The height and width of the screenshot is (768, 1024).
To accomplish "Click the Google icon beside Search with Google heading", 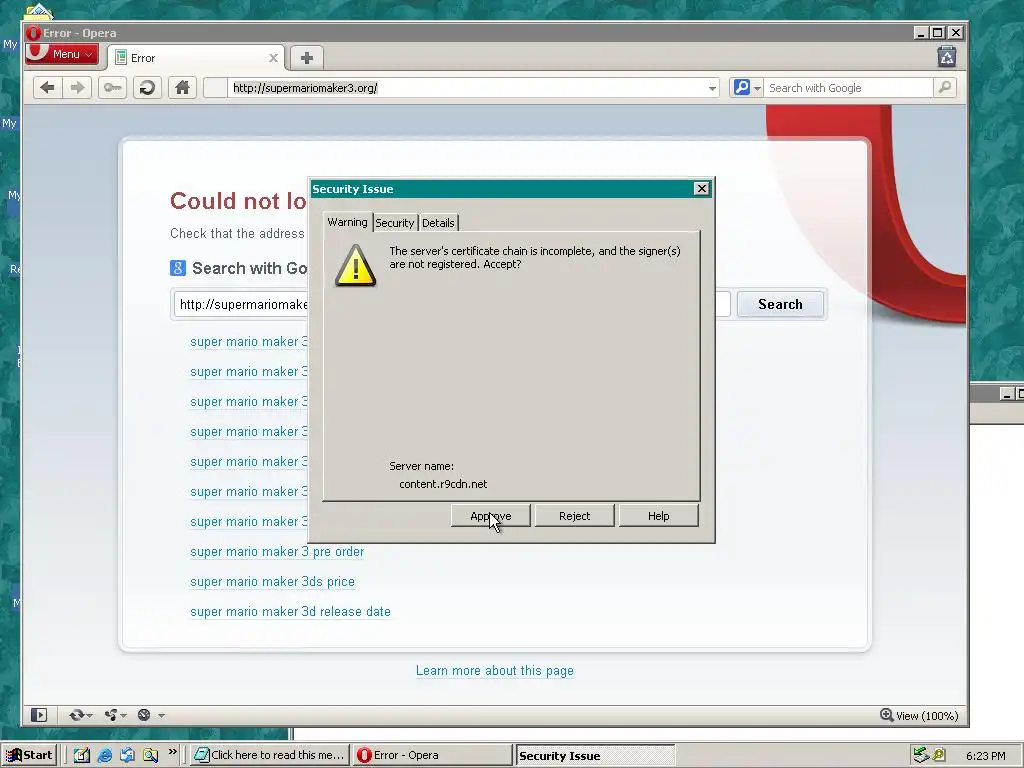I will pos(178,268).
